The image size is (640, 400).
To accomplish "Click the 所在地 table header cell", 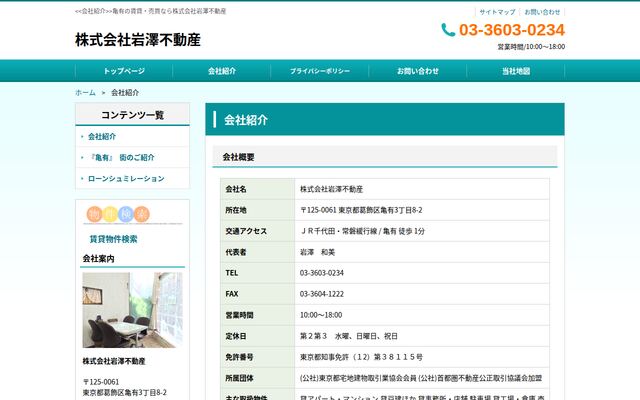I will (x=258, y=210).
